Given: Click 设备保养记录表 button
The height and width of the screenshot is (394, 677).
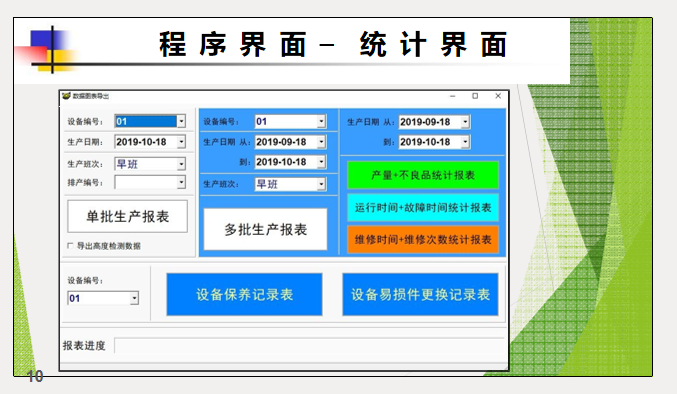Looking at the screenshot, I should click(244, 294).
